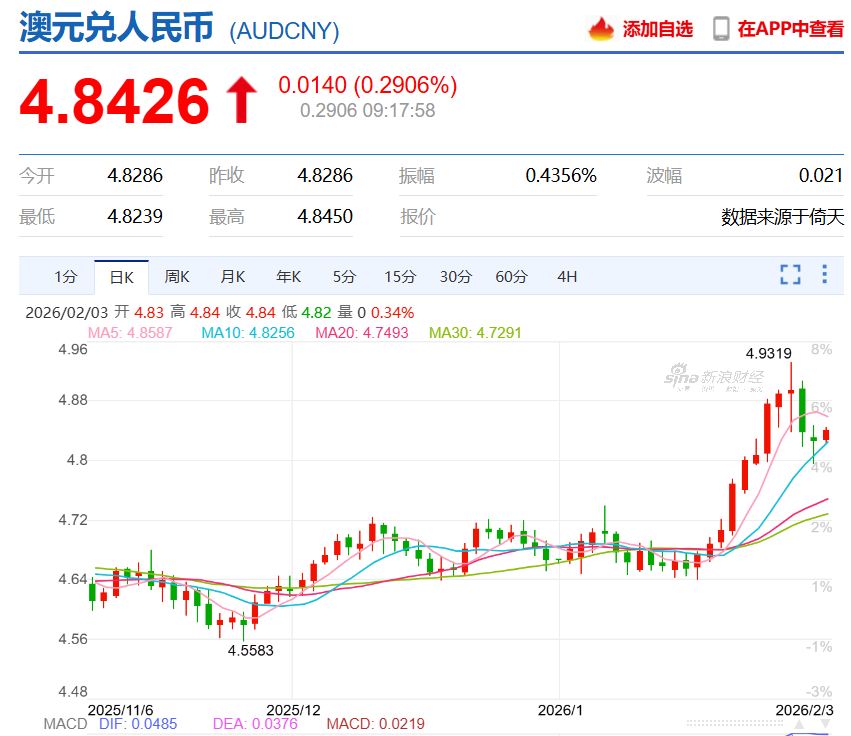Add AUDCNY to 添加自选 watchlist

657,29
